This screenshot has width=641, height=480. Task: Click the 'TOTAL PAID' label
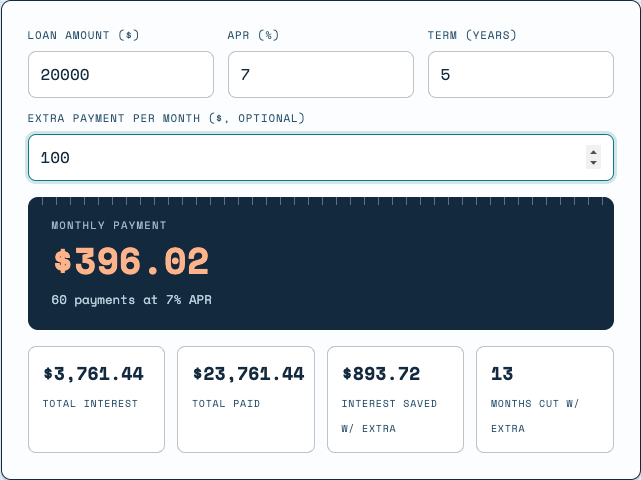[x=226, y=404]
